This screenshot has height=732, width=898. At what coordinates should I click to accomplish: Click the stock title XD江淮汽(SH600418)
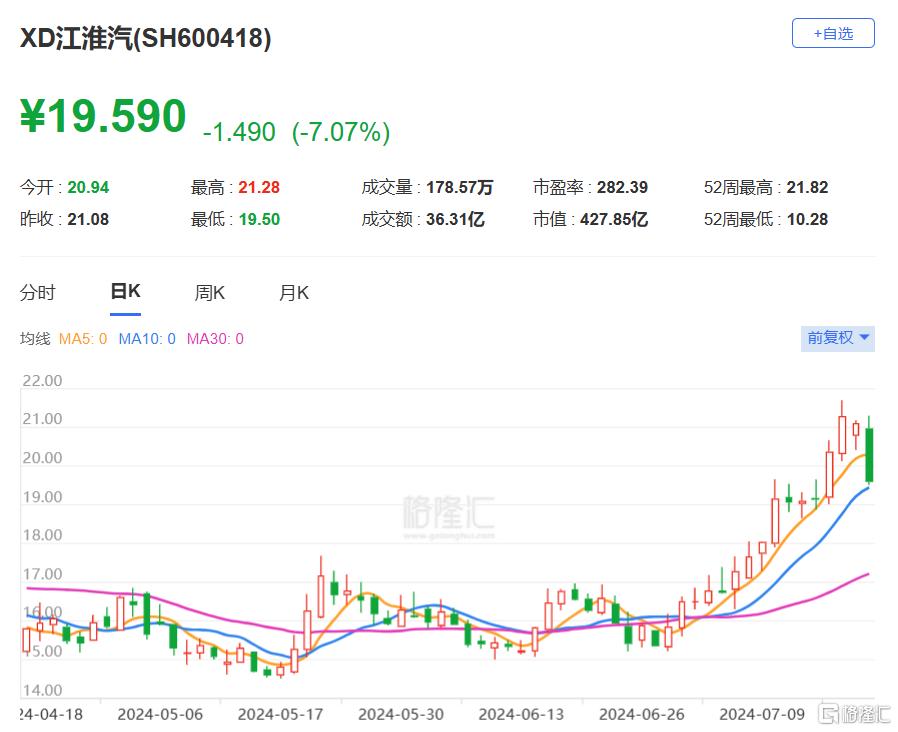pyautogui.click(x=145, y=38)
